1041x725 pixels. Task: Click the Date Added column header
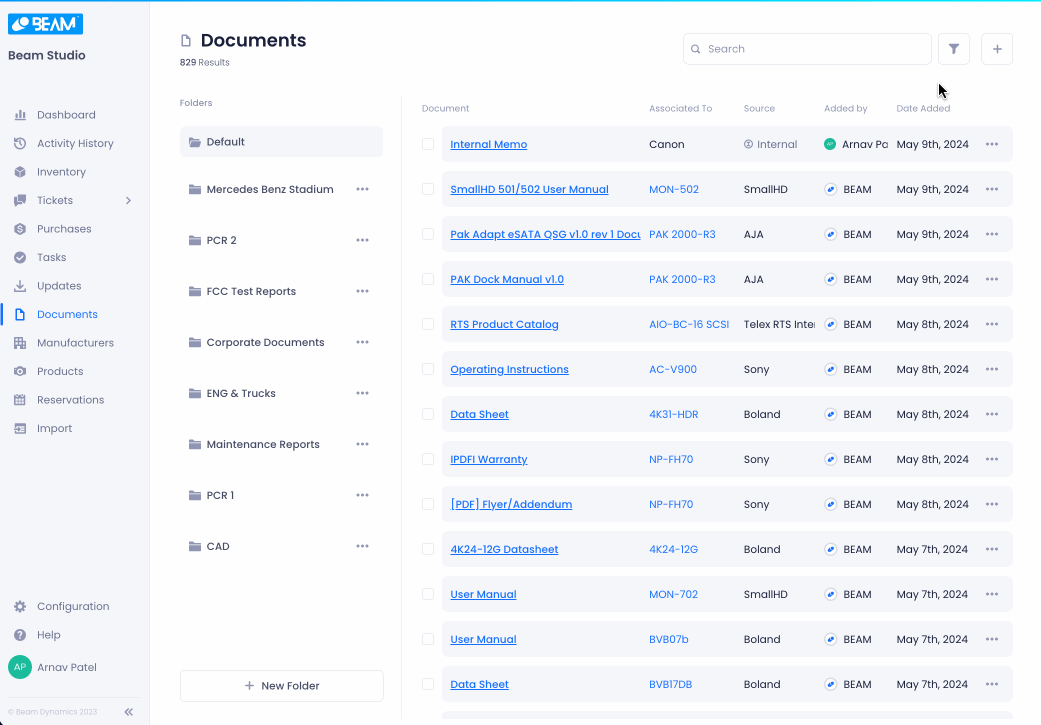(923, 108)
